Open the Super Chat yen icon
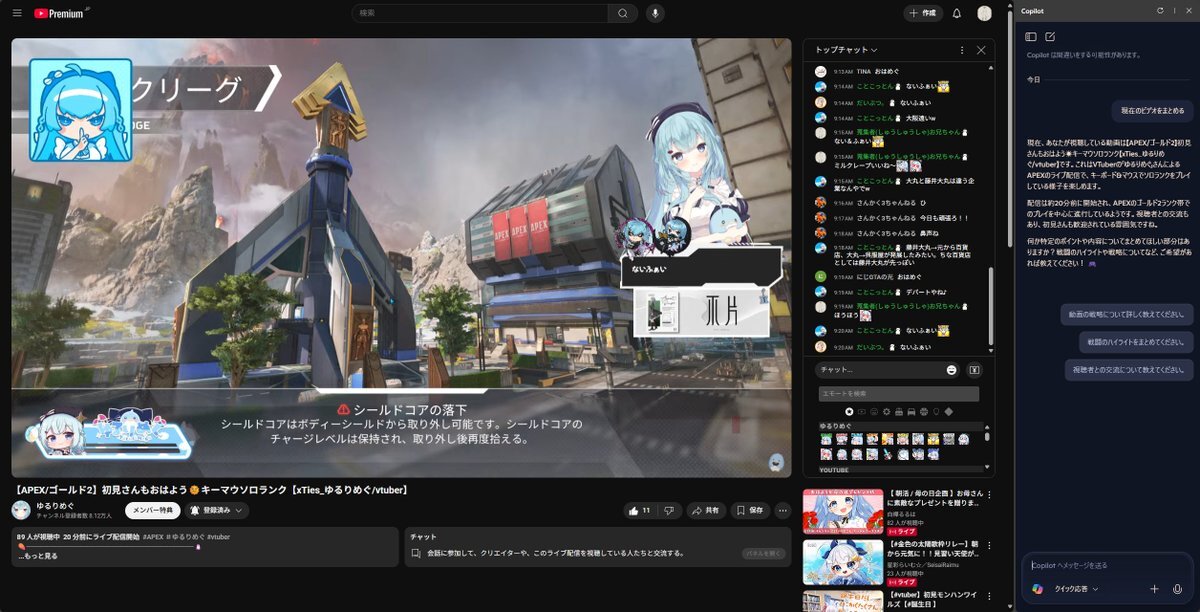This screenshot has width=1200, height=612. 974,370
